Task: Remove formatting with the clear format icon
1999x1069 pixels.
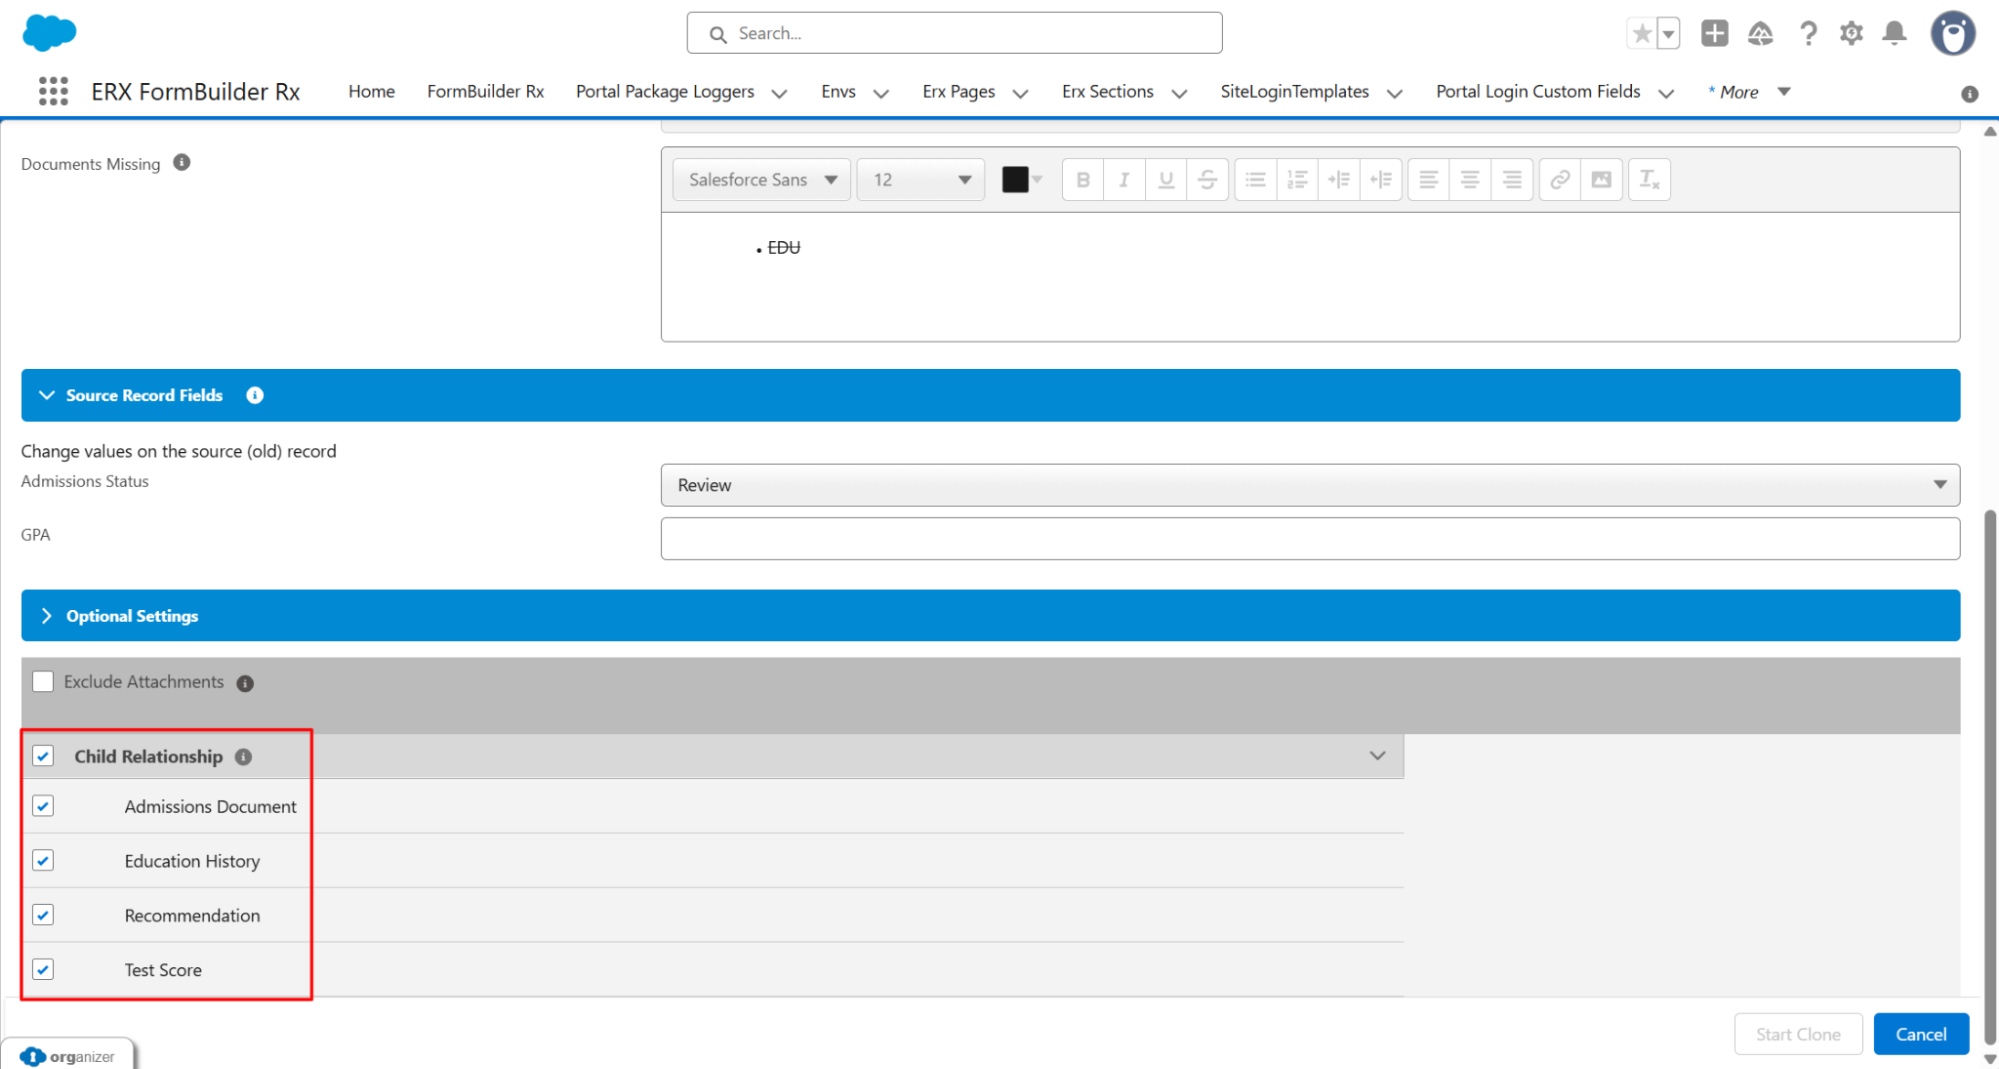Action: 1649,180
